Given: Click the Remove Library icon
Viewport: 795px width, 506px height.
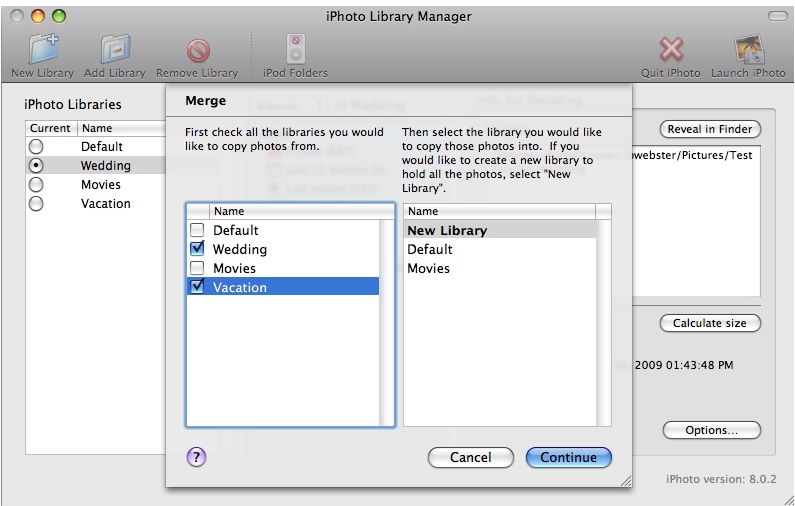Looking at the screenshot, I should 197,50.
